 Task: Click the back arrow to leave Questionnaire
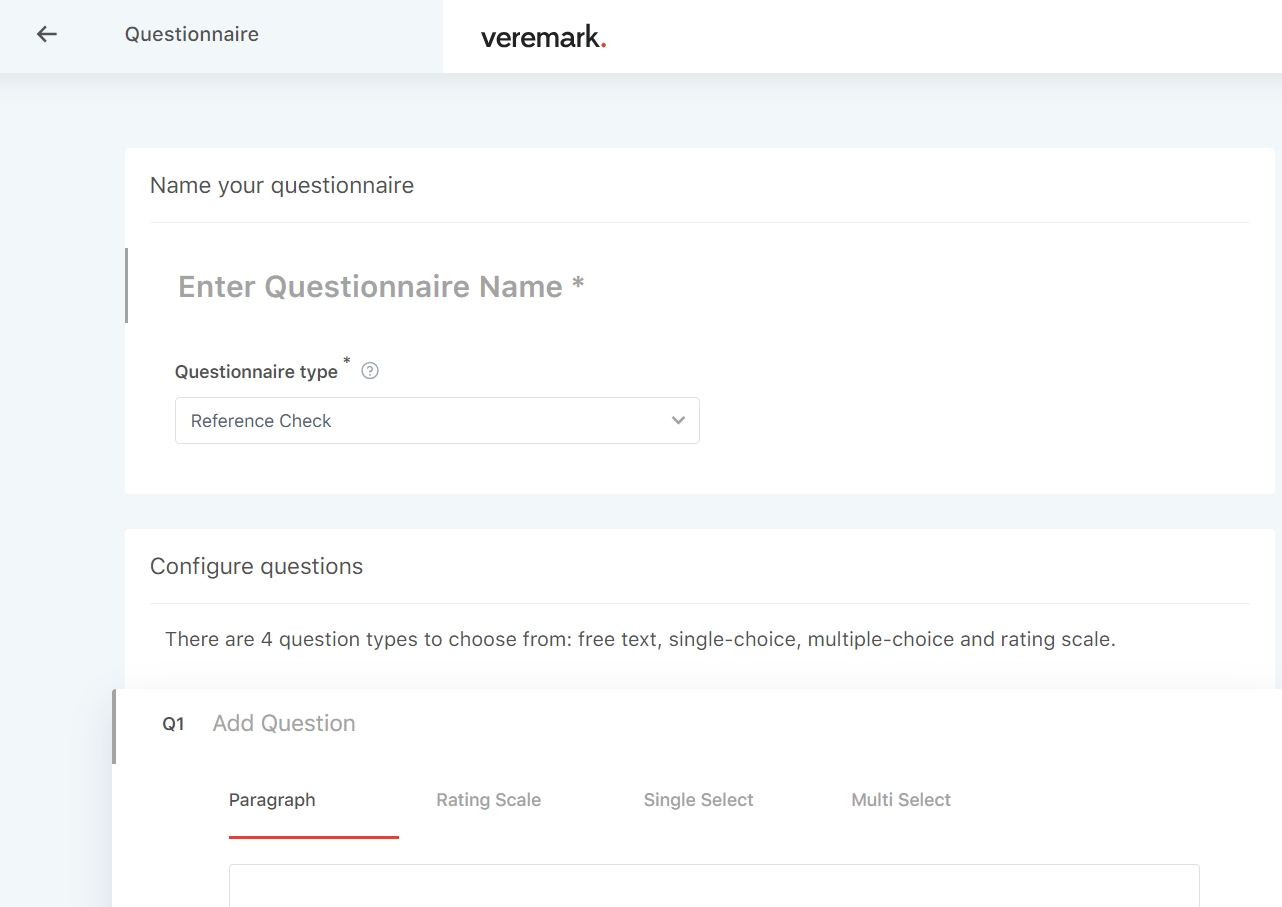click(x=46, y=34)
